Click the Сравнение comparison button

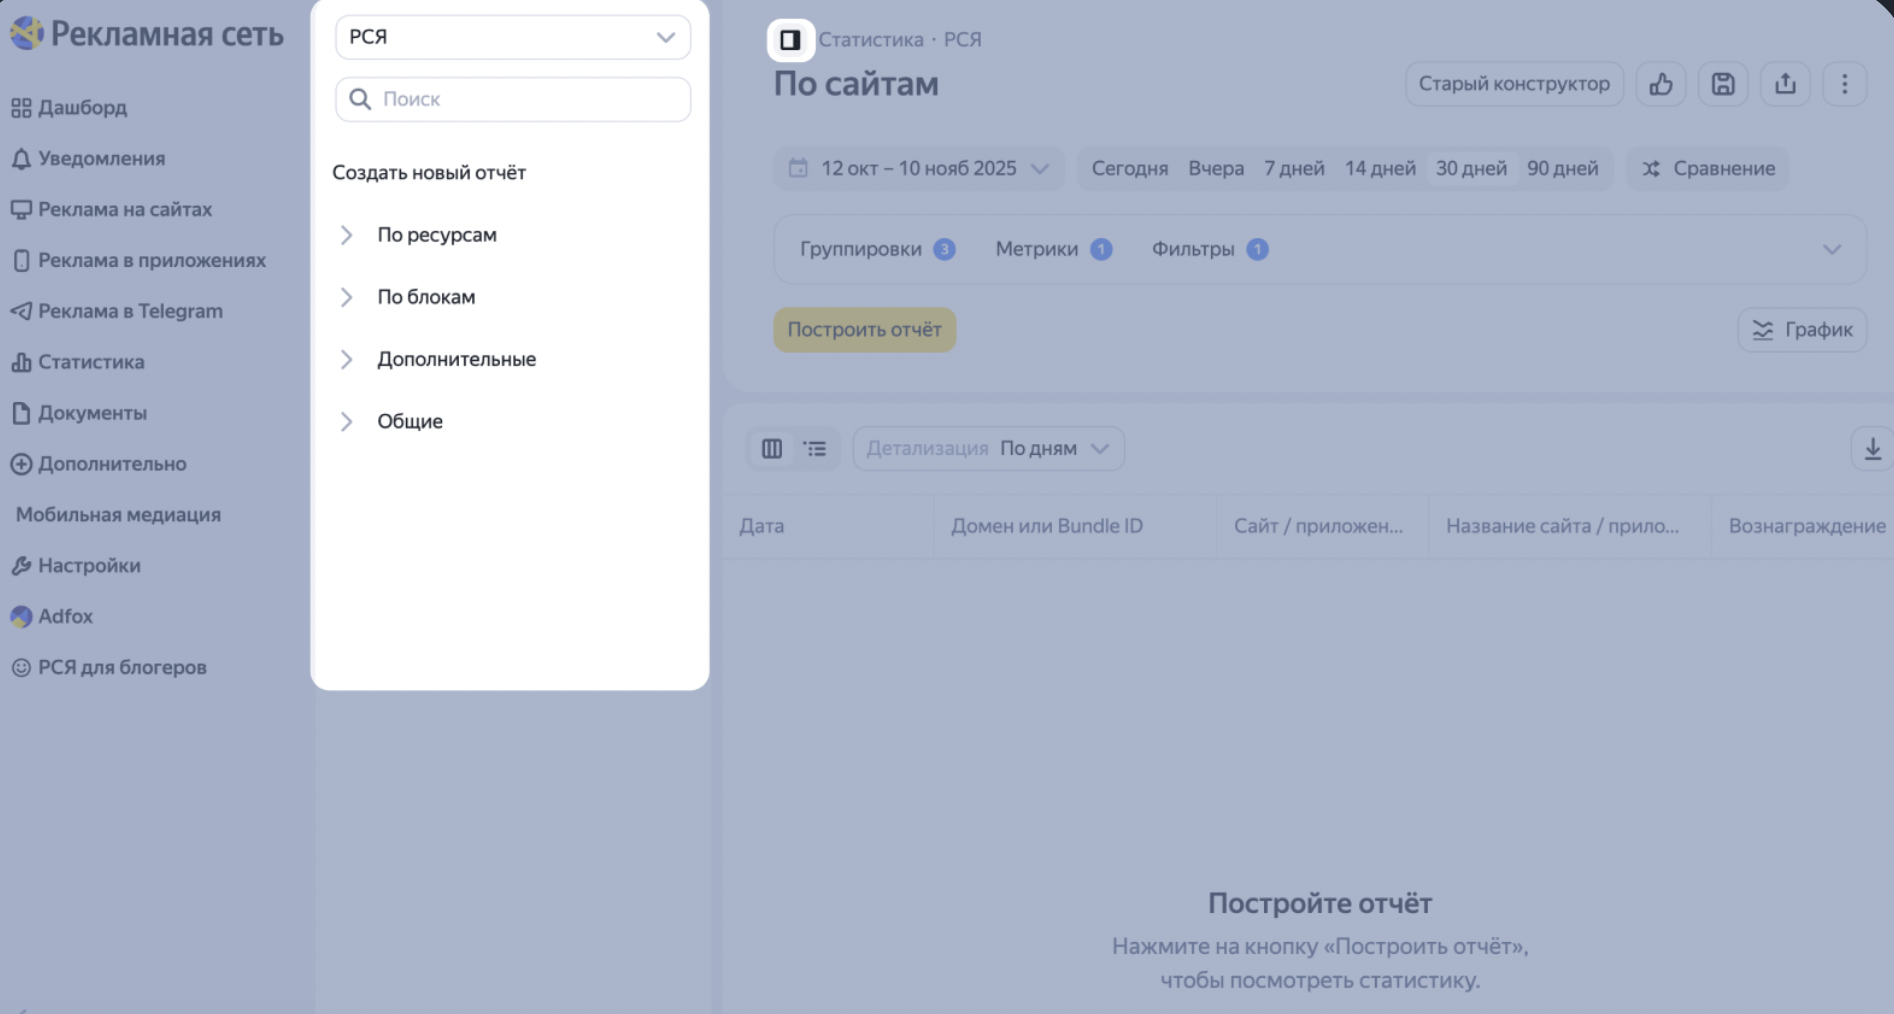pos(1708,168)
